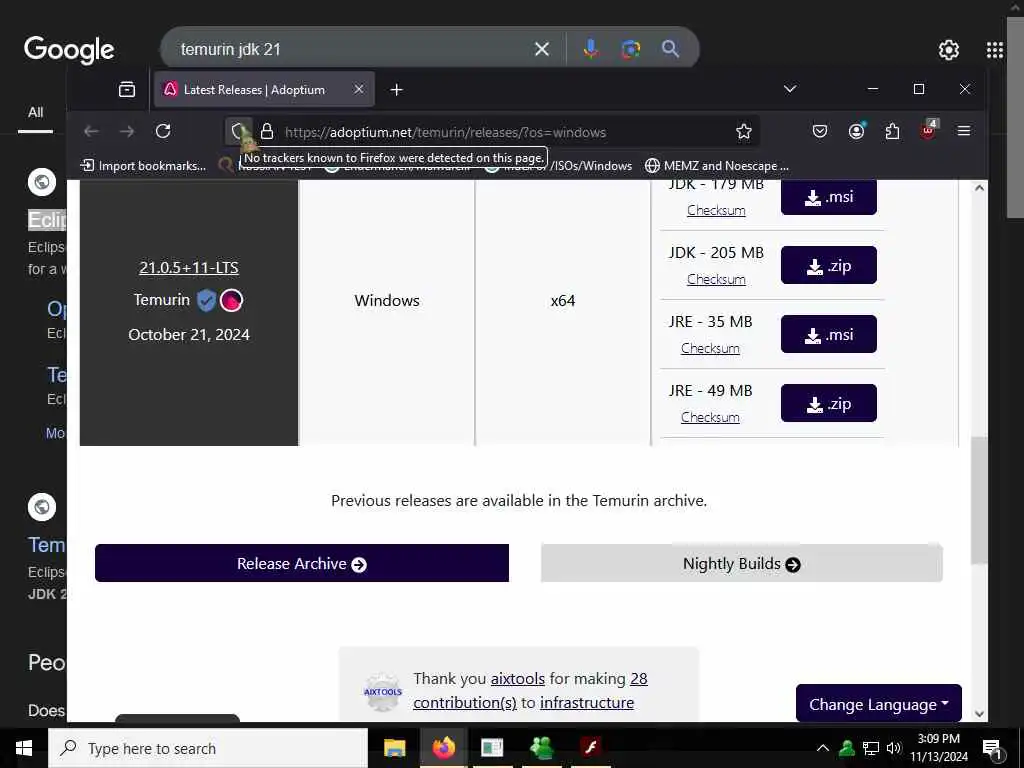Open Import bookmarks item
This screenshot has width=1024, height=768.
[x=143, y=166]
